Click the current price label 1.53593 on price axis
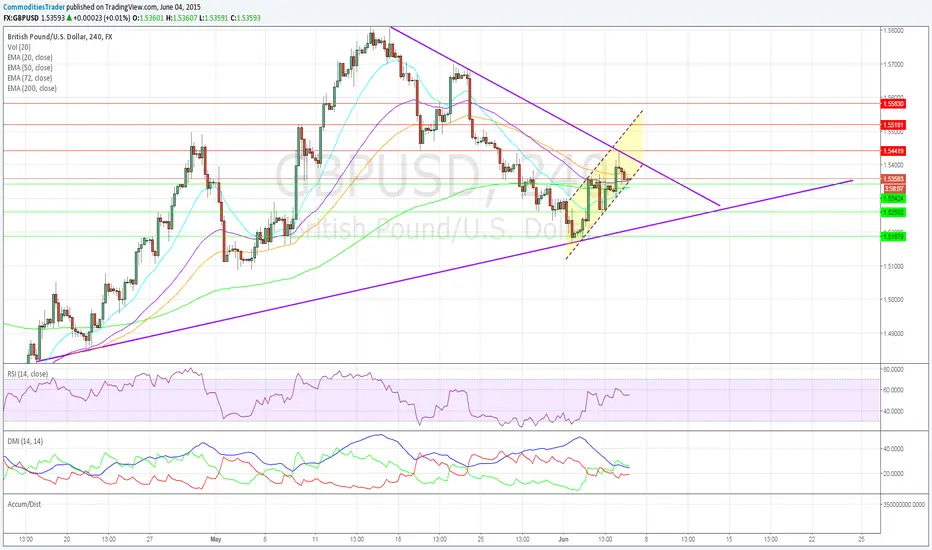The image size is (932, 550). pos(894,179)
